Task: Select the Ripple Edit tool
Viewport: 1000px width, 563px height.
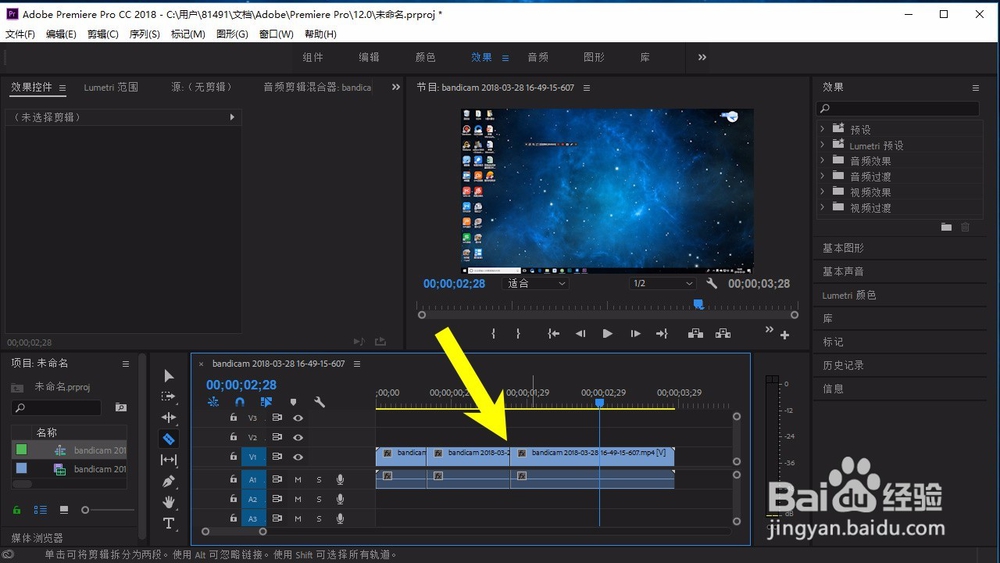Action: pyautogui.click(x=168, y=418)
